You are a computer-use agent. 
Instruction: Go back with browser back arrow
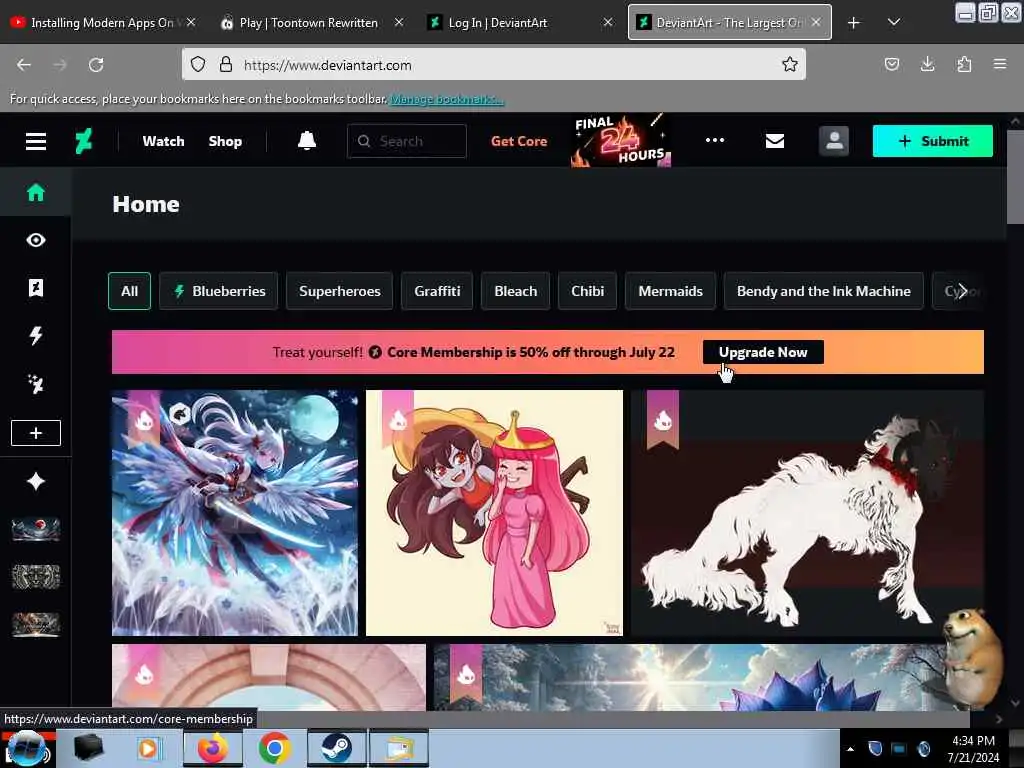pos(24,65)
